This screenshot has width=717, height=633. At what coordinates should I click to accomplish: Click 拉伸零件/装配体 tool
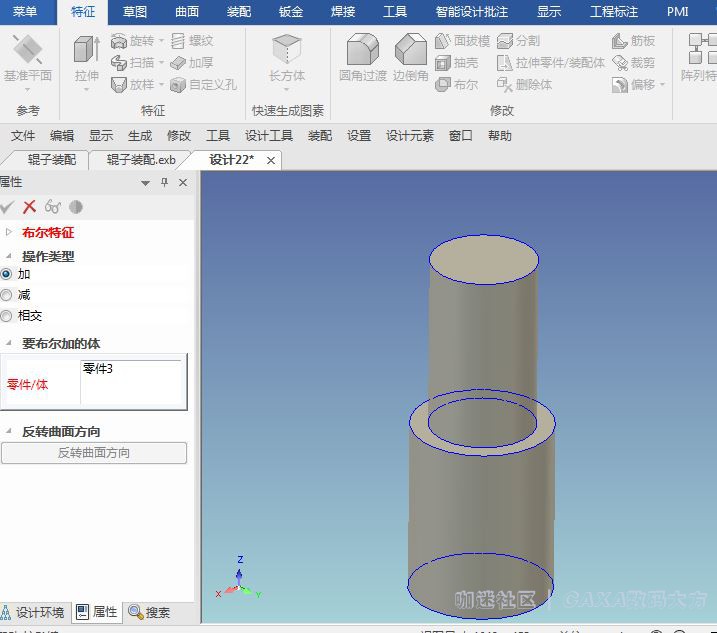click(x=551, y=63)
